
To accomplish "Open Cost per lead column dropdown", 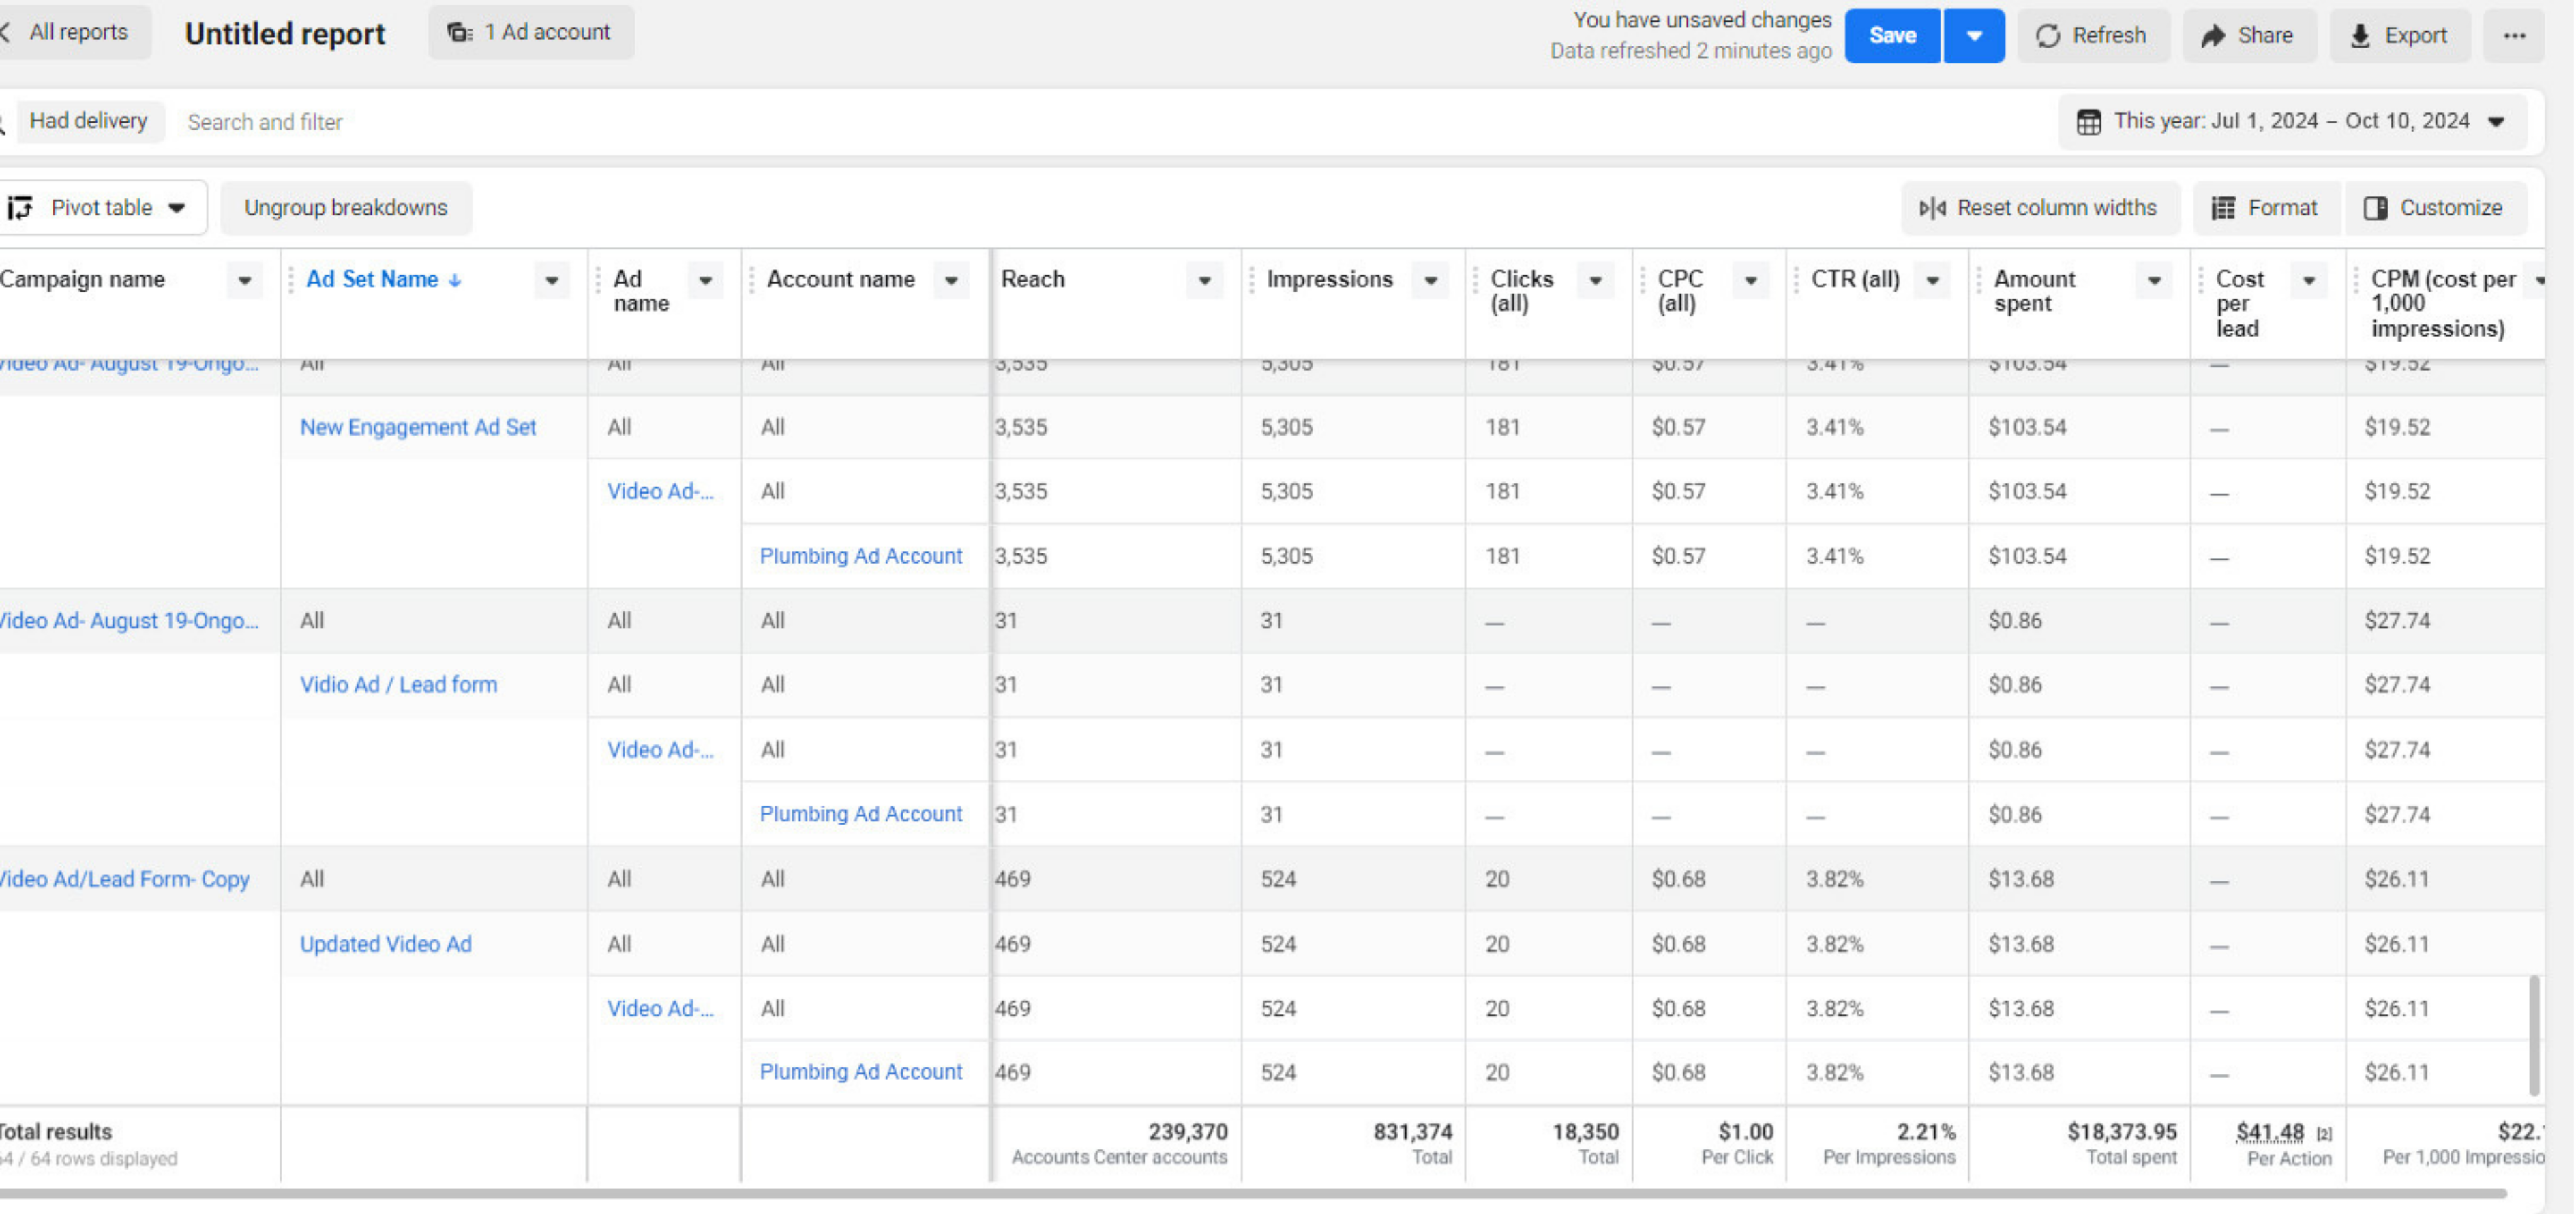I will pyautogui.click(x=2309, y=281).
